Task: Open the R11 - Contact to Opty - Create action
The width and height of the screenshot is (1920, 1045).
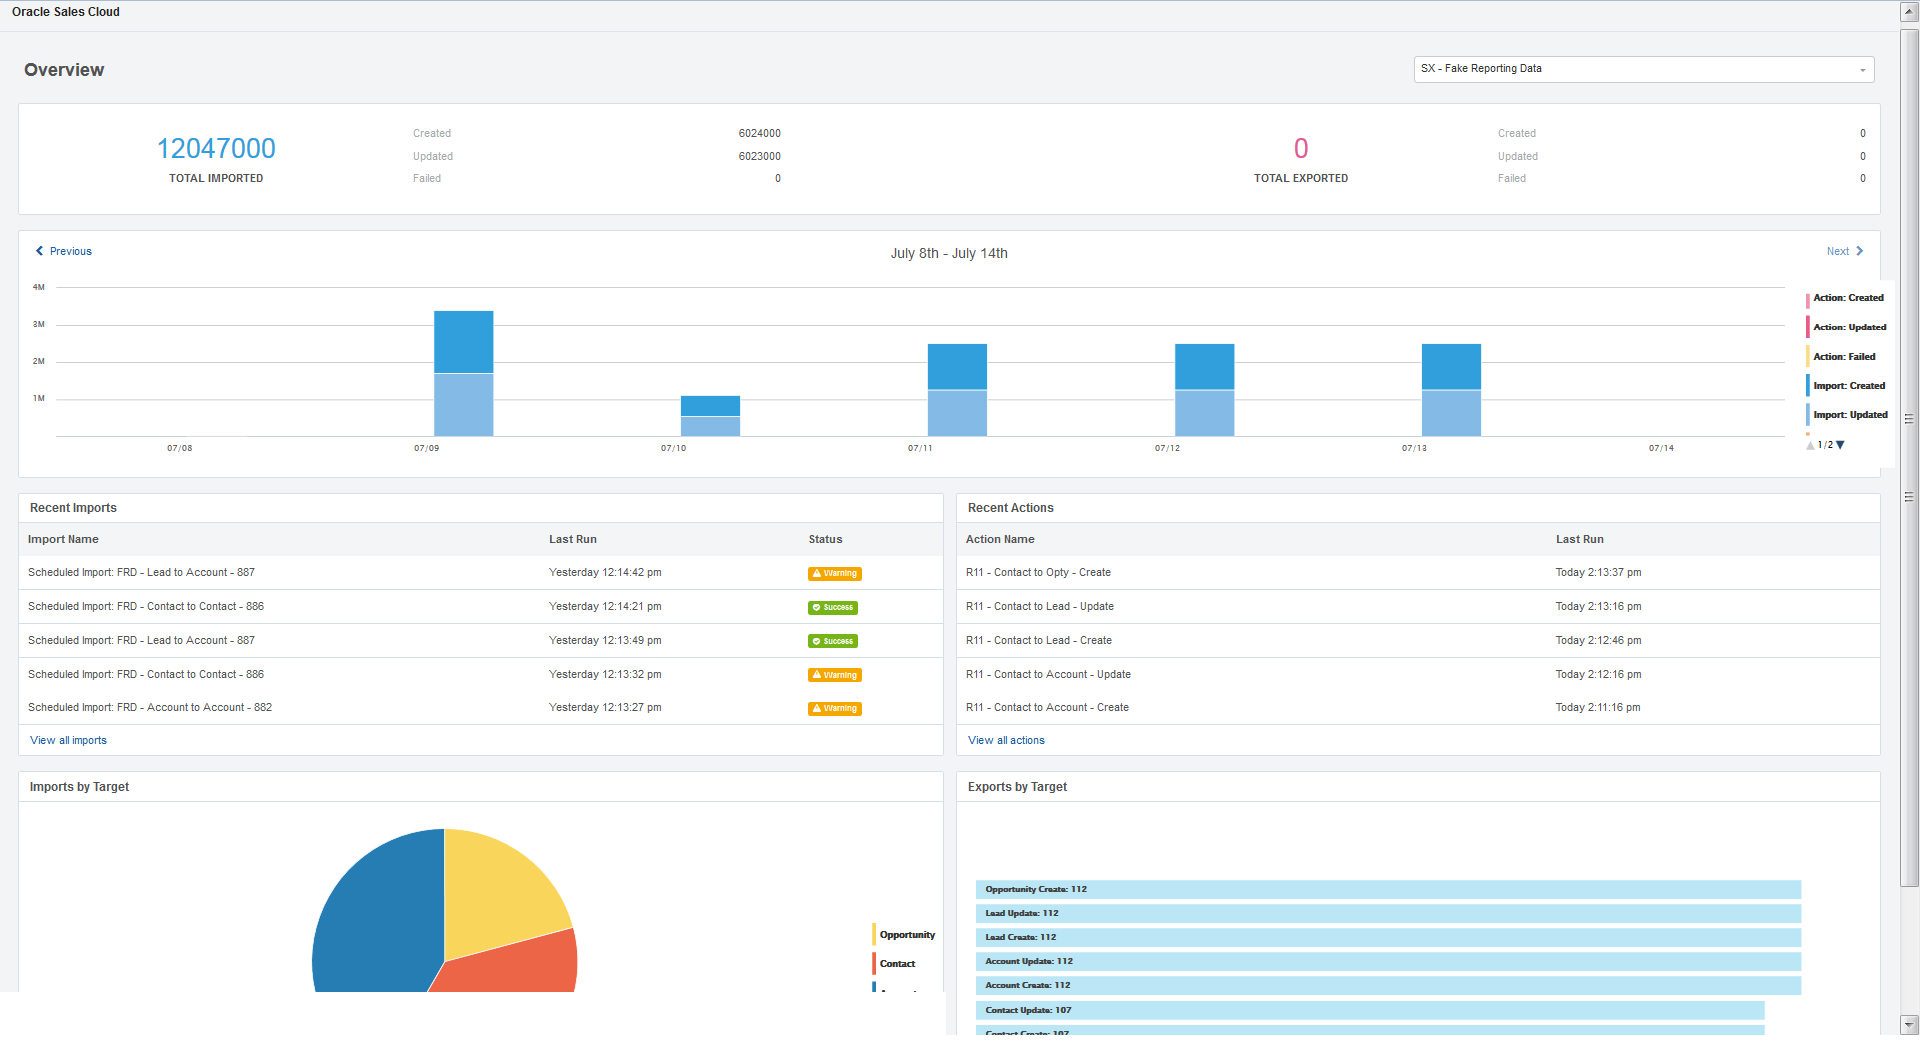Action: click(1038, 572)
